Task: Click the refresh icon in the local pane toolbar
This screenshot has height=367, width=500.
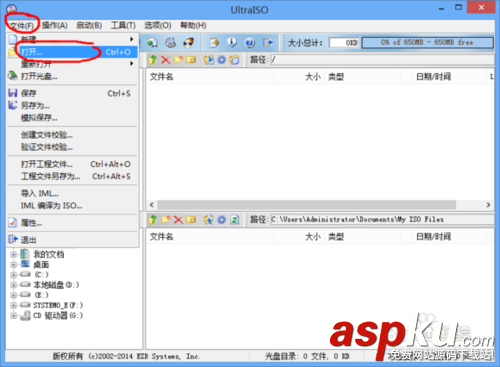Action: pyautogui.click(x=235, y=219)
